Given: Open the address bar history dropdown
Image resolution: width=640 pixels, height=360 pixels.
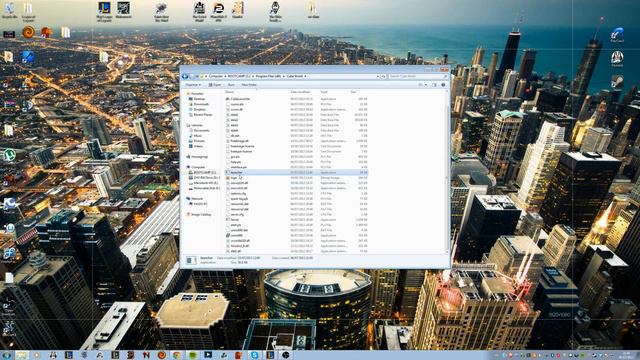Looking at the screenshot, I should click(378, 76).
